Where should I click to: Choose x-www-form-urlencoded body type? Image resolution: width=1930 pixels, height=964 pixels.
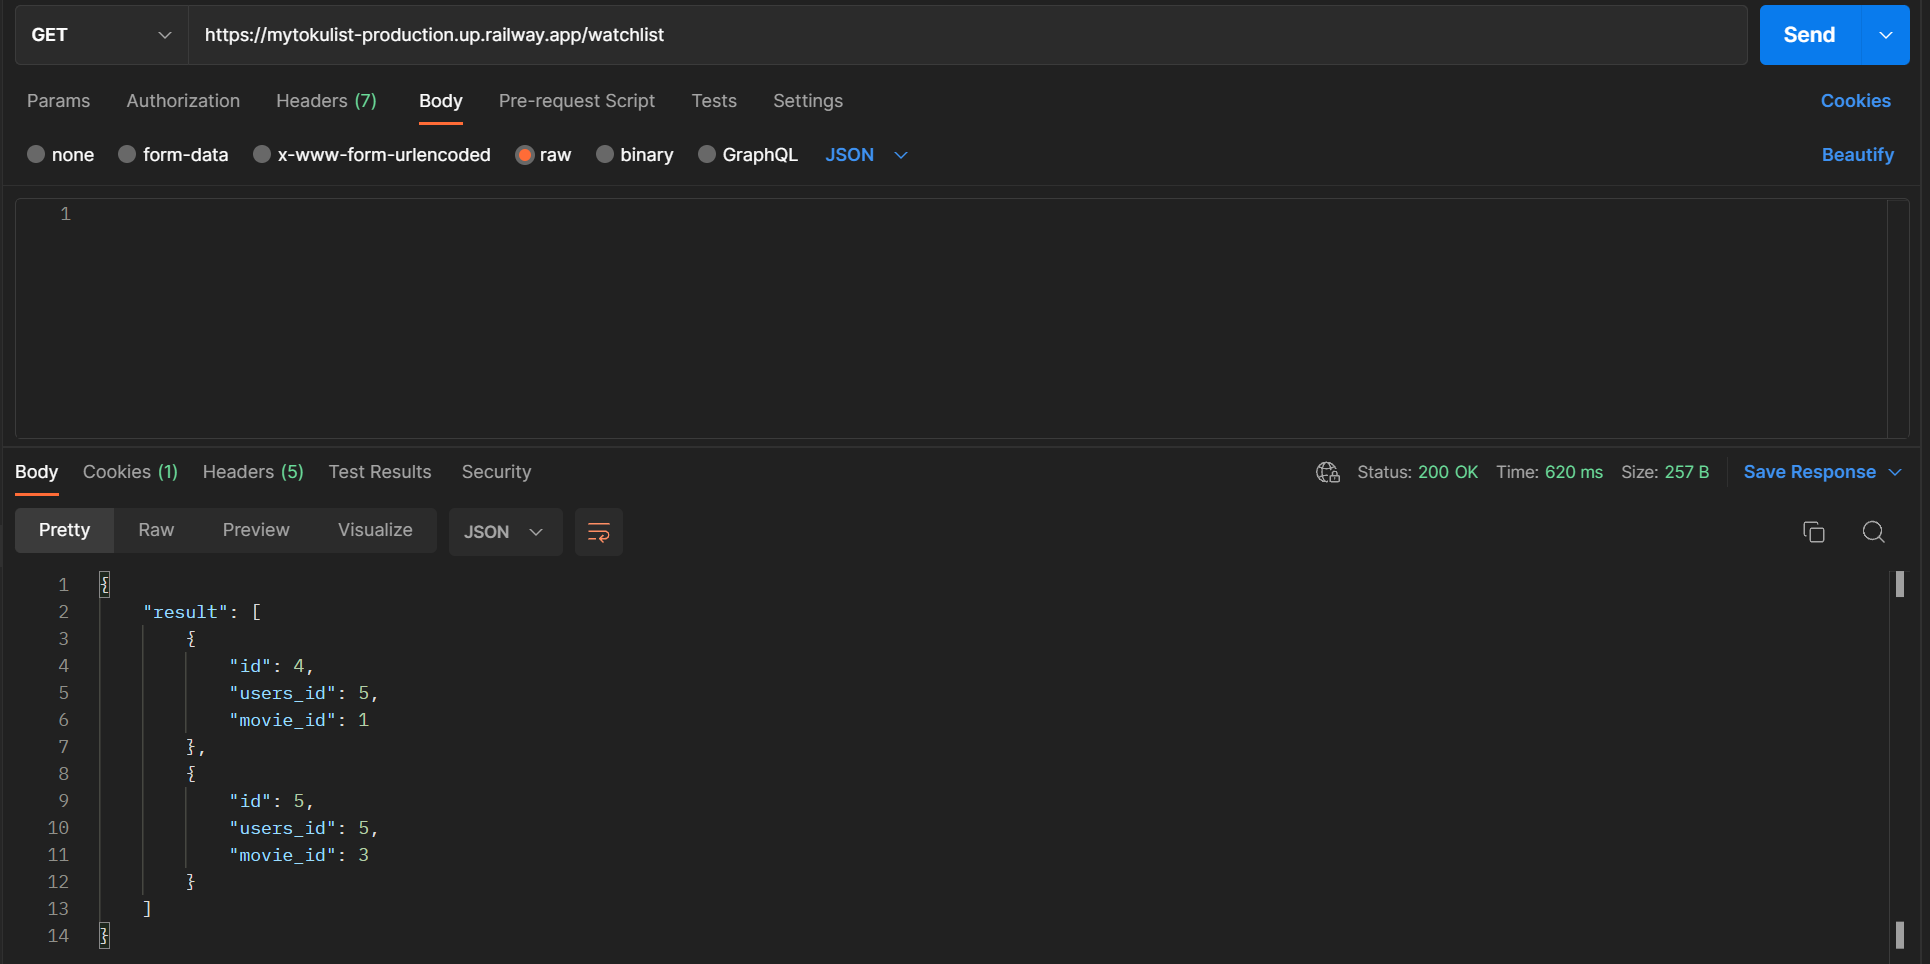pyautogui.click(x=262, y=154)
